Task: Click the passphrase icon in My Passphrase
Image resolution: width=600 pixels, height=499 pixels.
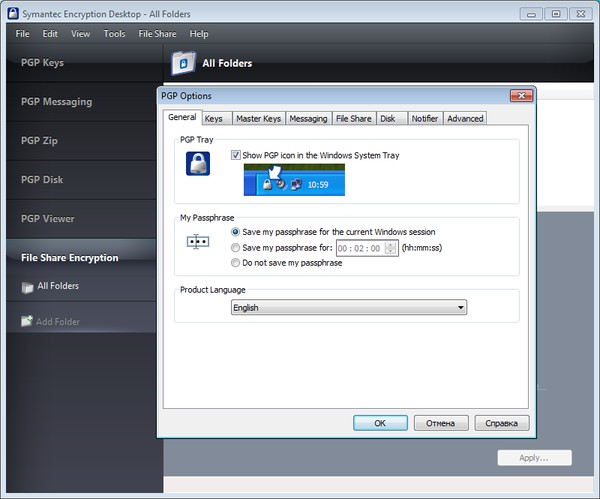Action: point(197,242)
